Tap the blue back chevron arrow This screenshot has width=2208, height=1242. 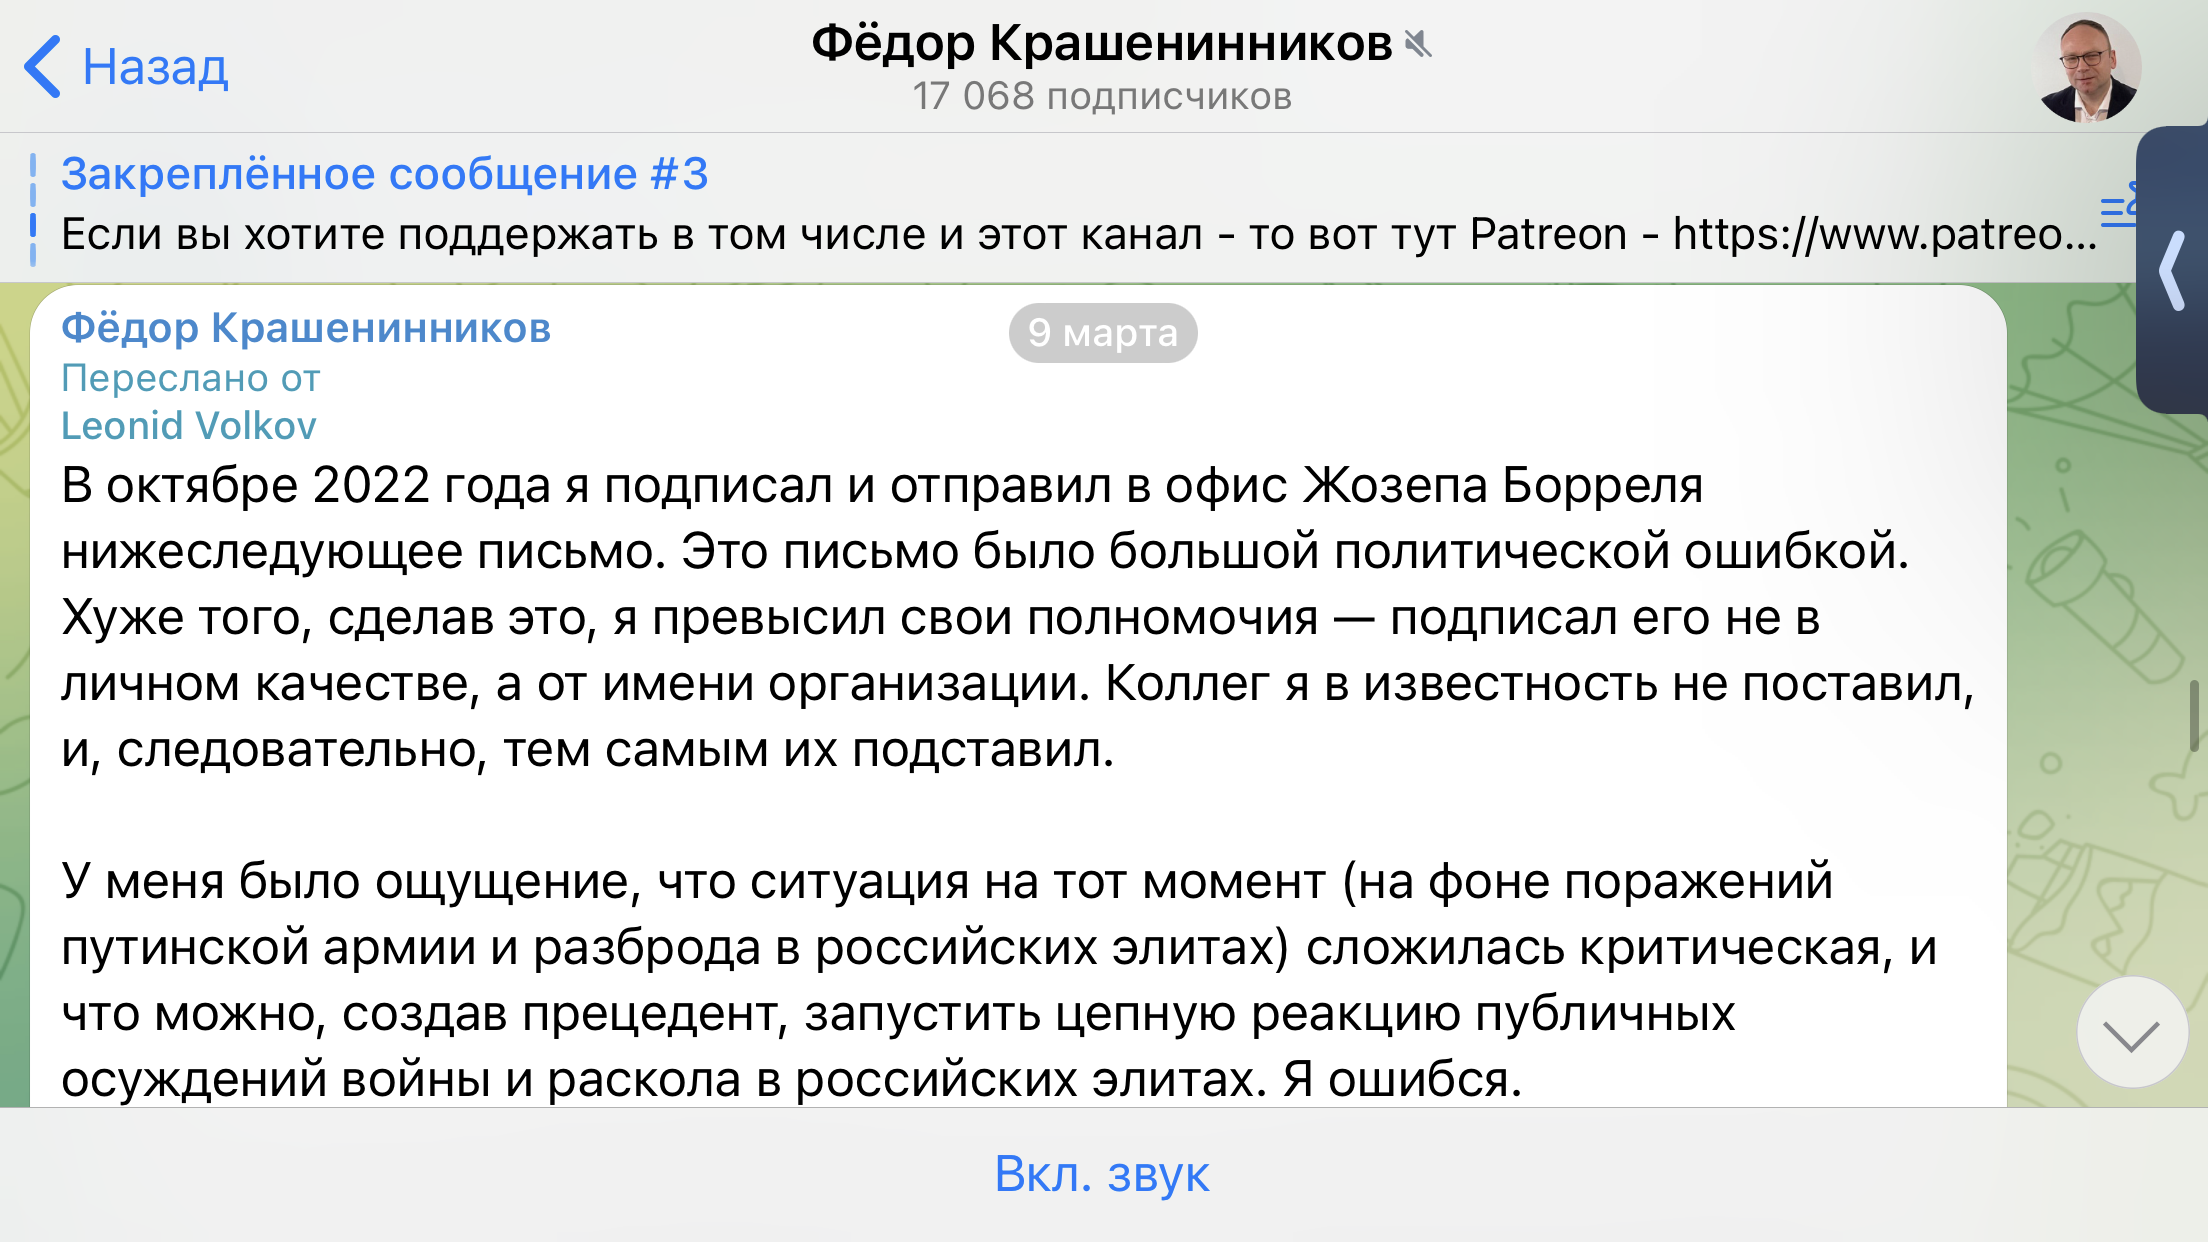[42, 67]
